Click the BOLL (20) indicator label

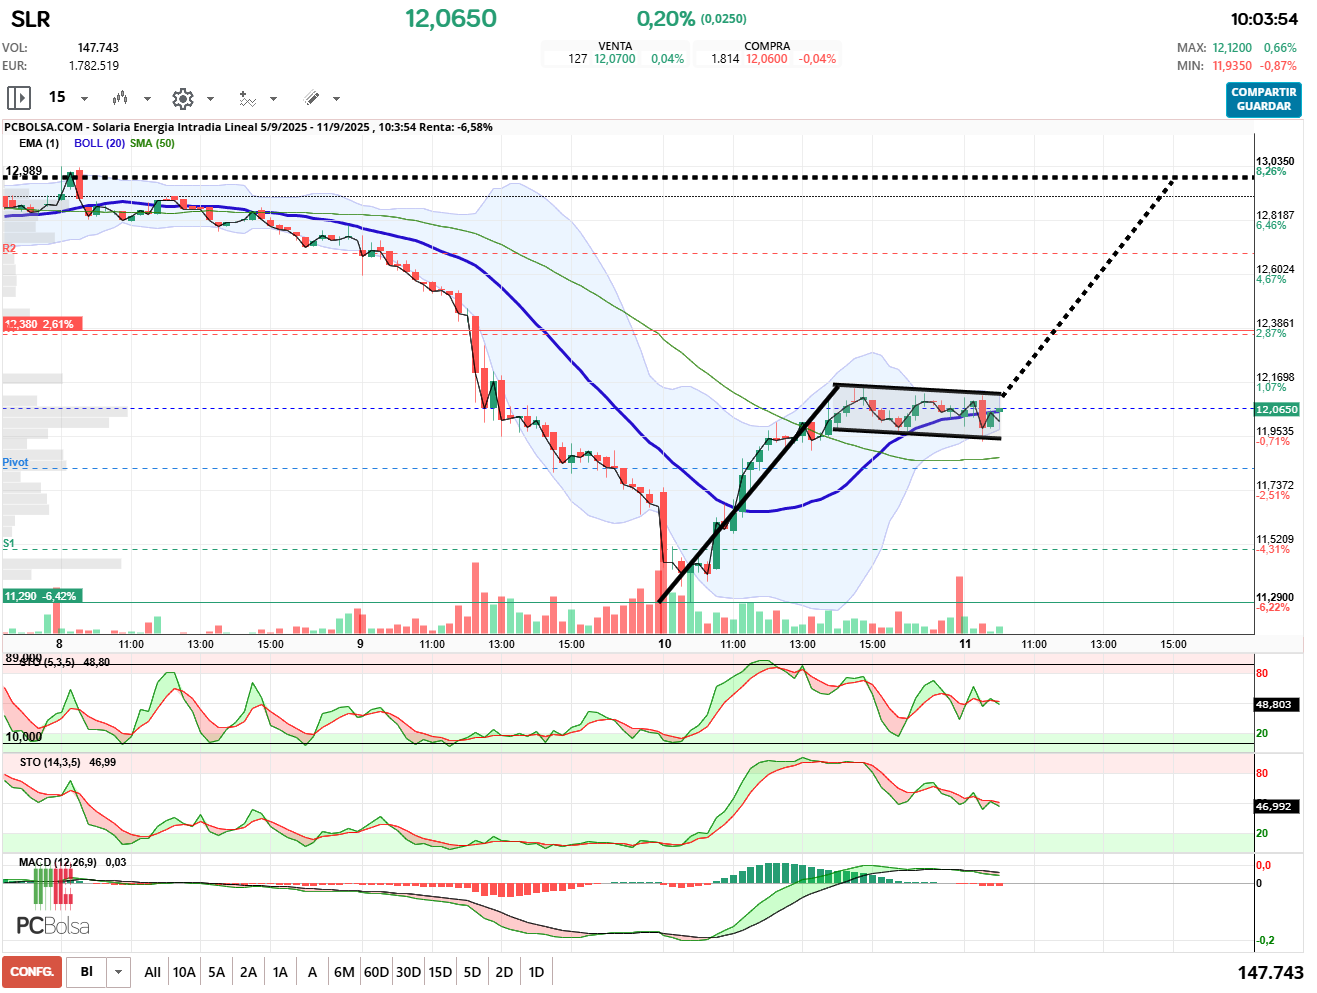99,143
